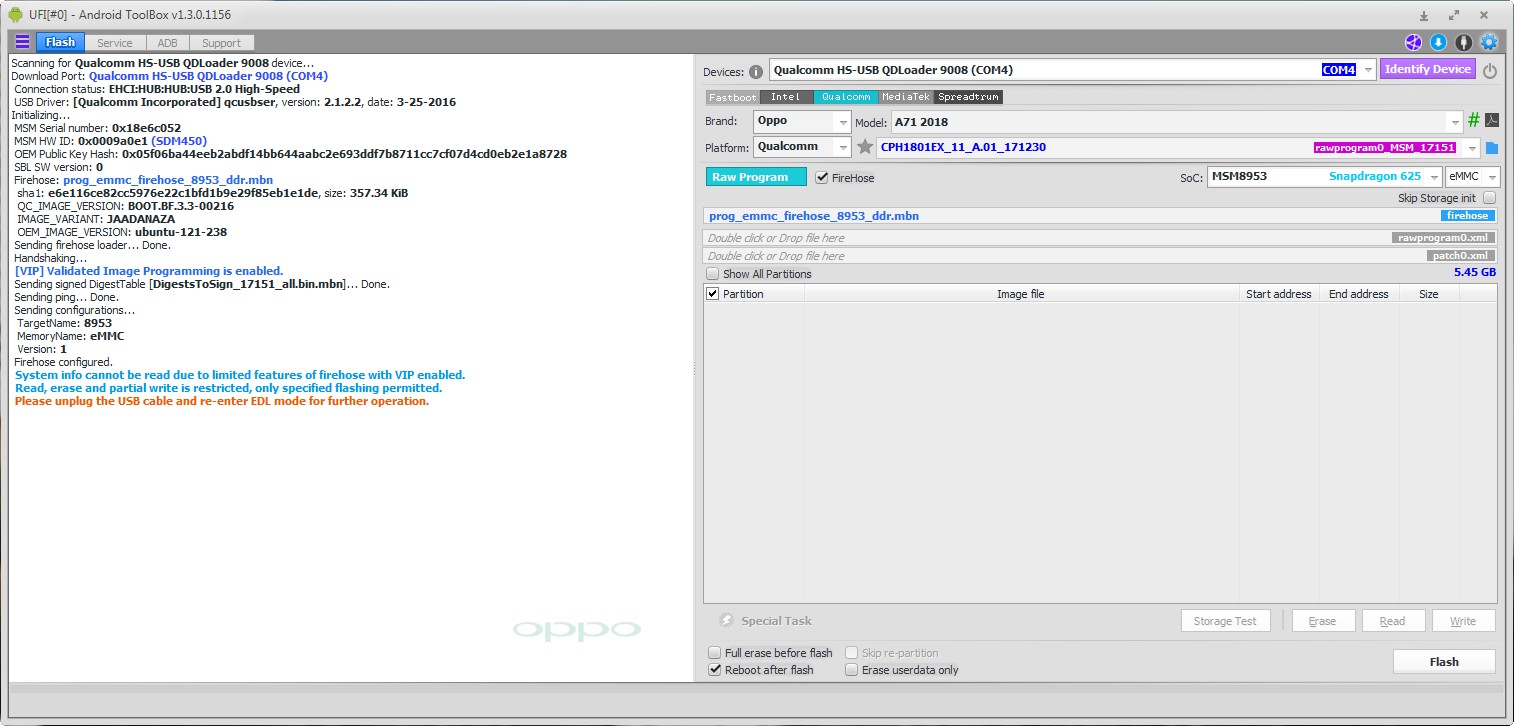Enable Full erase before flash
Screen dimensions: 1514x726
[714, 653]
